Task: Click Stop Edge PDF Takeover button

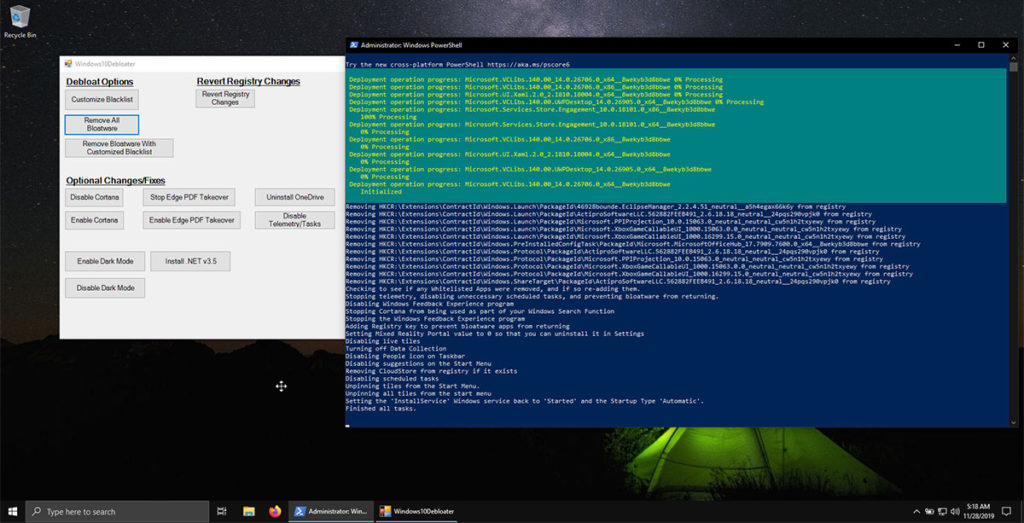Action: (x=189, y=197)
